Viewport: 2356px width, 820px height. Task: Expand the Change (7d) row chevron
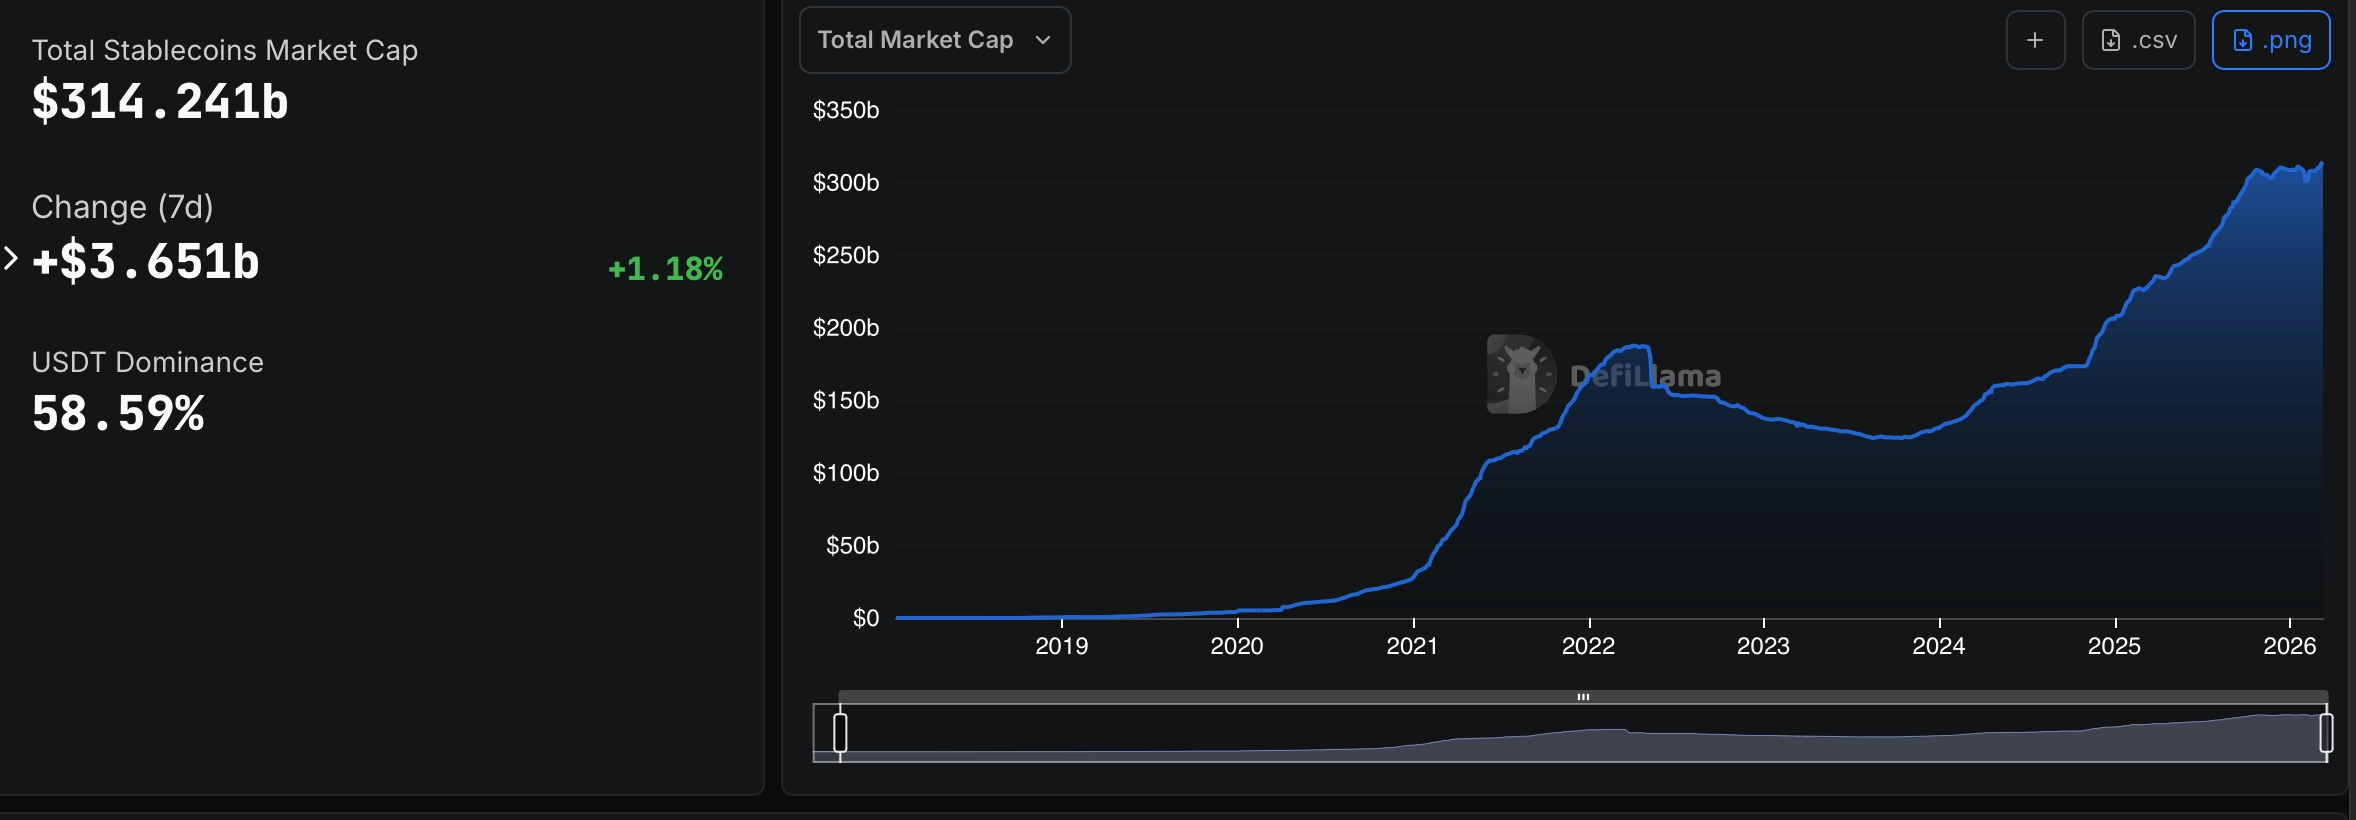pyautogui.click(x=11, y=258)
